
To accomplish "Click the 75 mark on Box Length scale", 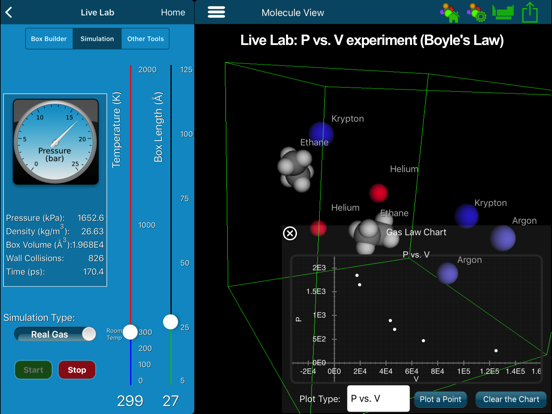I will point(184,199).
